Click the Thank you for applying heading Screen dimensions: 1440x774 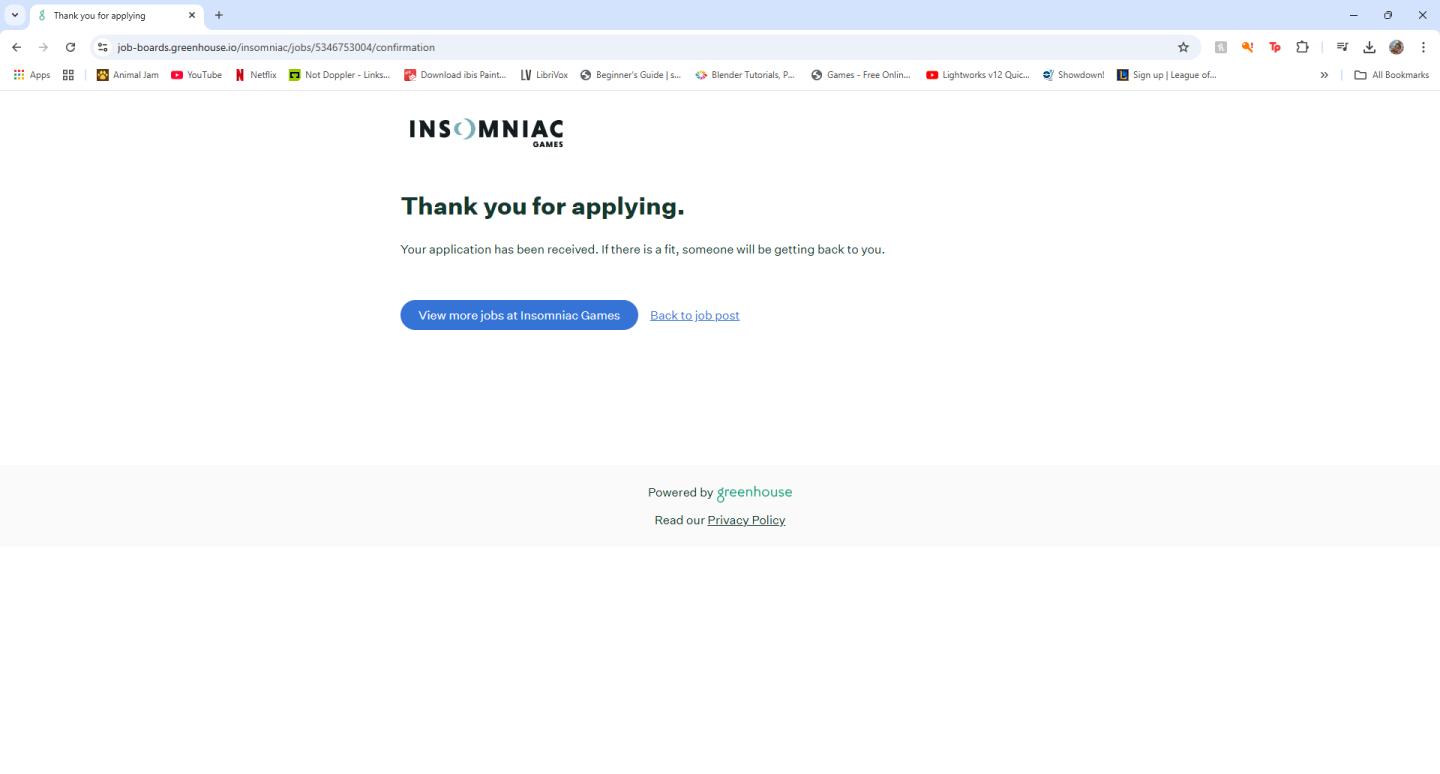[x=542, y=206]
